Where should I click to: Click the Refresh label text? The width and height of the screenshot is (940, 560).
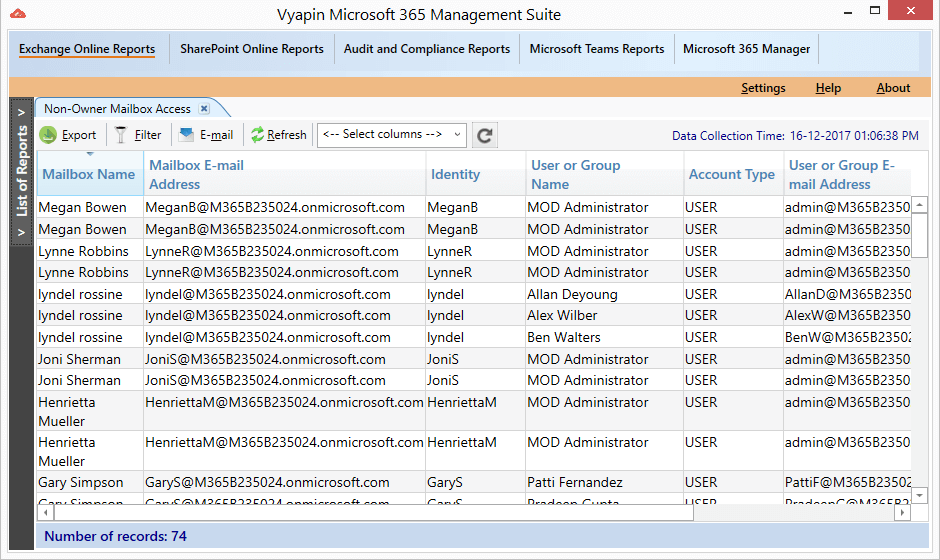point(287,135)
